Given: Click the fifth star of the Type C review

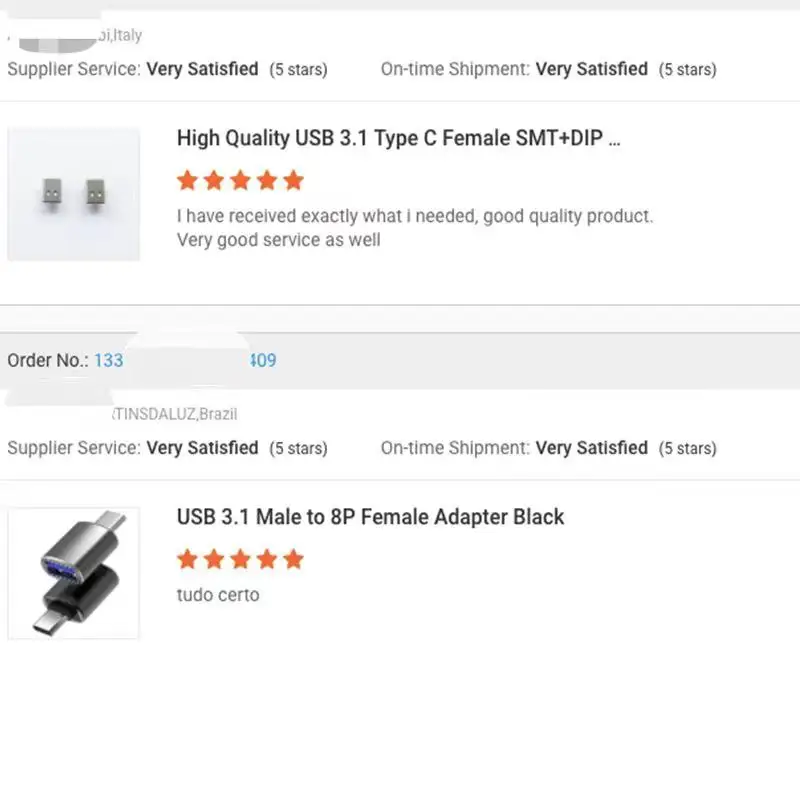Looking at the screenshot, I should click(293, 181).
